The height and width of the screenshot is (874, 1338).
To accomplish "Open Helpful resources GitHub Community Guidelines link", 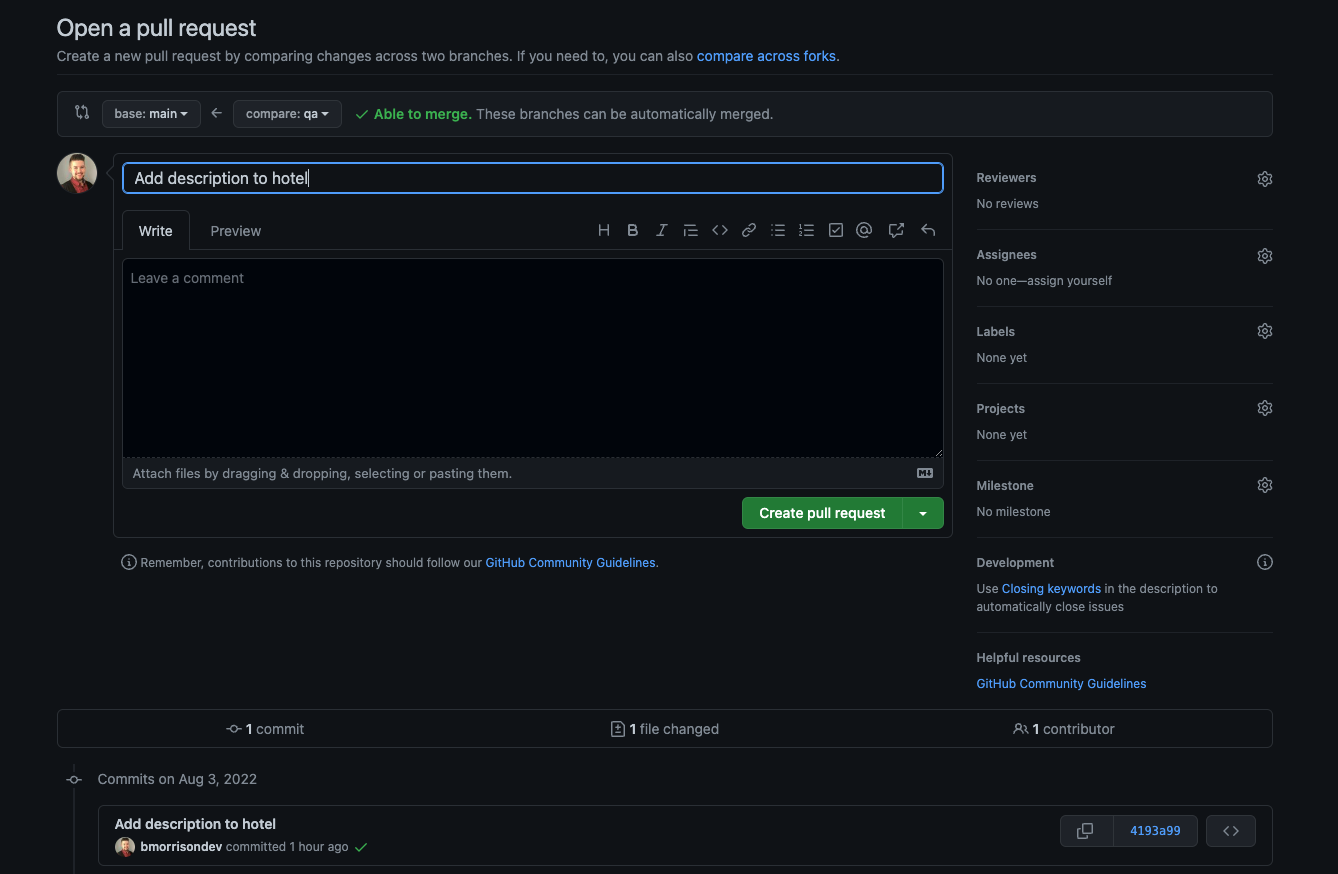I will coord(1061,684).
